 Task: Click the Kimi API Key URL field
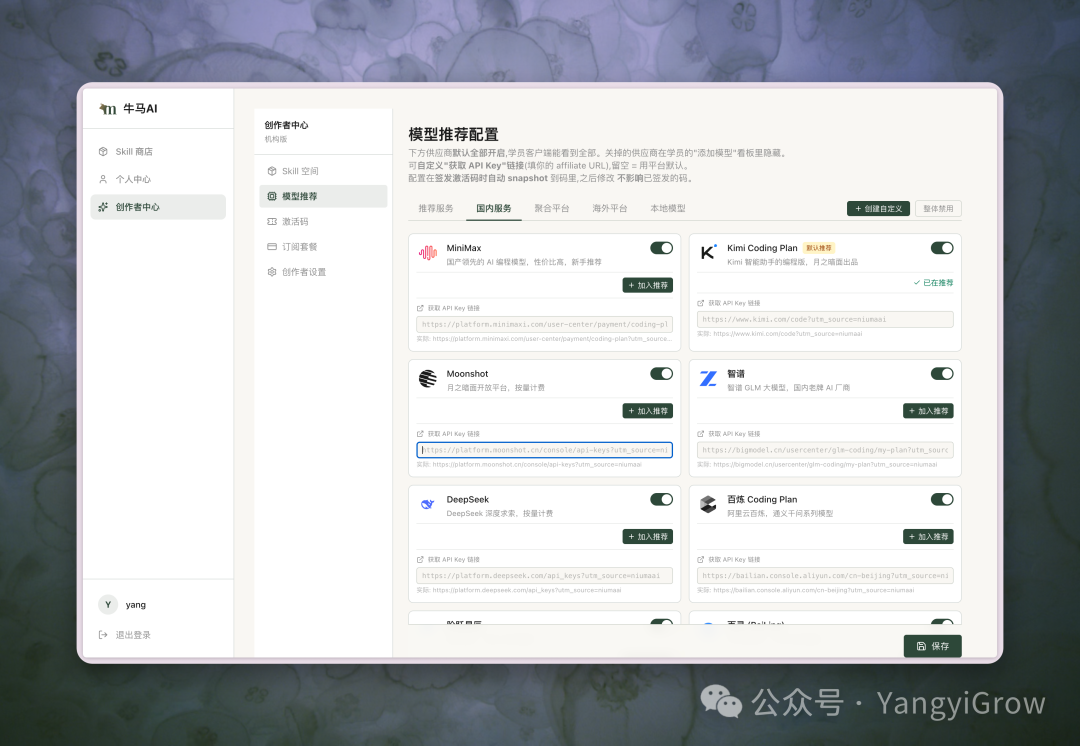825,319
